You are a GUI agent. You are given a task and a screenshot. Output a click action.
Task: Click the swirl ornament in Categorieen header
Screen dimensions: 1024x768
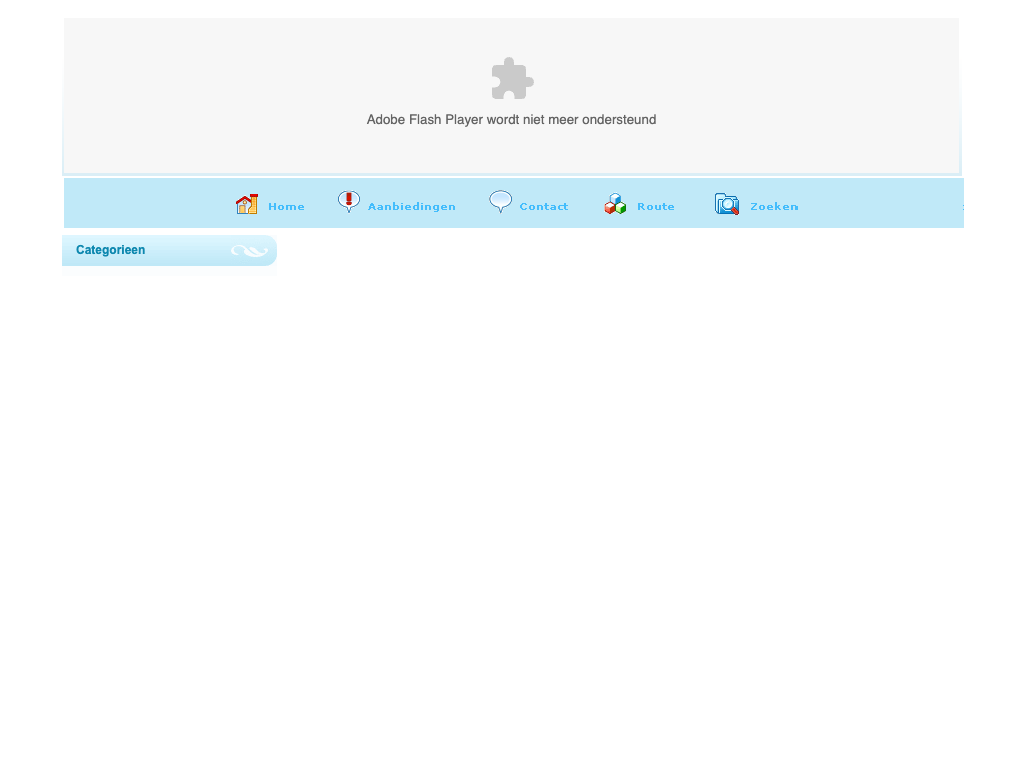tap(249, 251)
